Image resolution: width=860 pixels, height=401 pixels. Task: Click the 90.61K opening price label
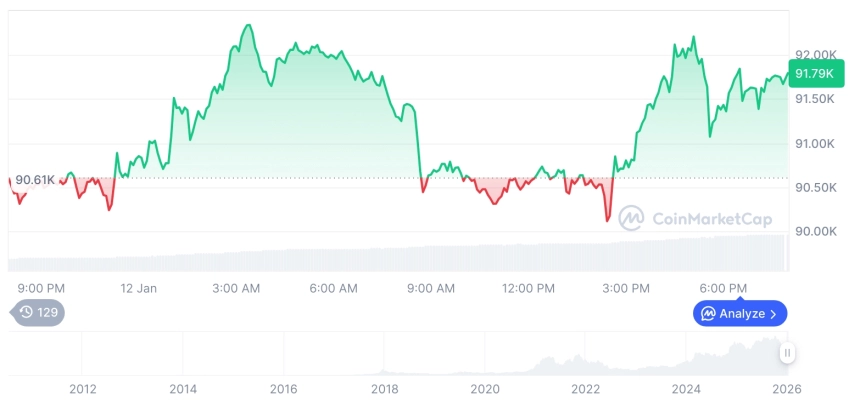pos(35,179)
